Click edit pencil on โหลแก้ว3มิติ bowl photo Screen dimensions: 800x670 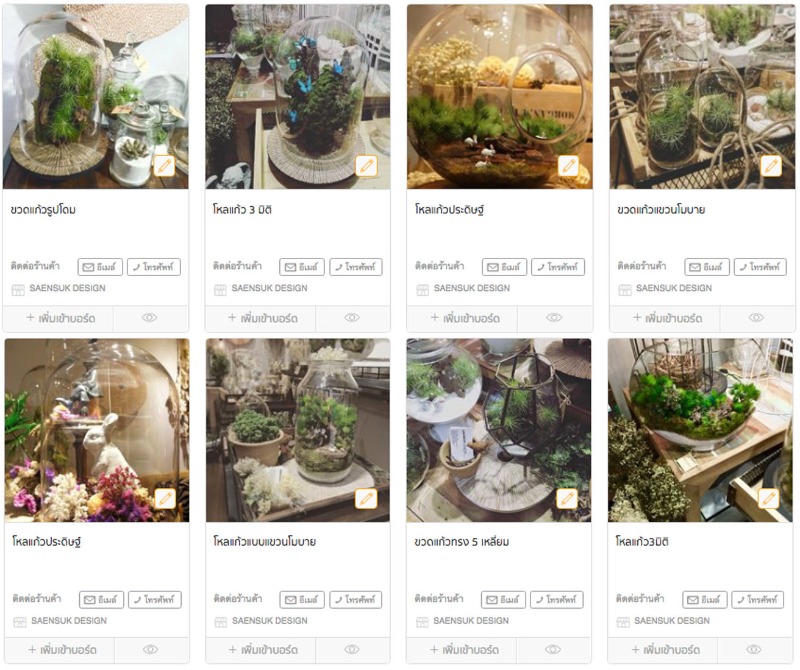point(768,499)
